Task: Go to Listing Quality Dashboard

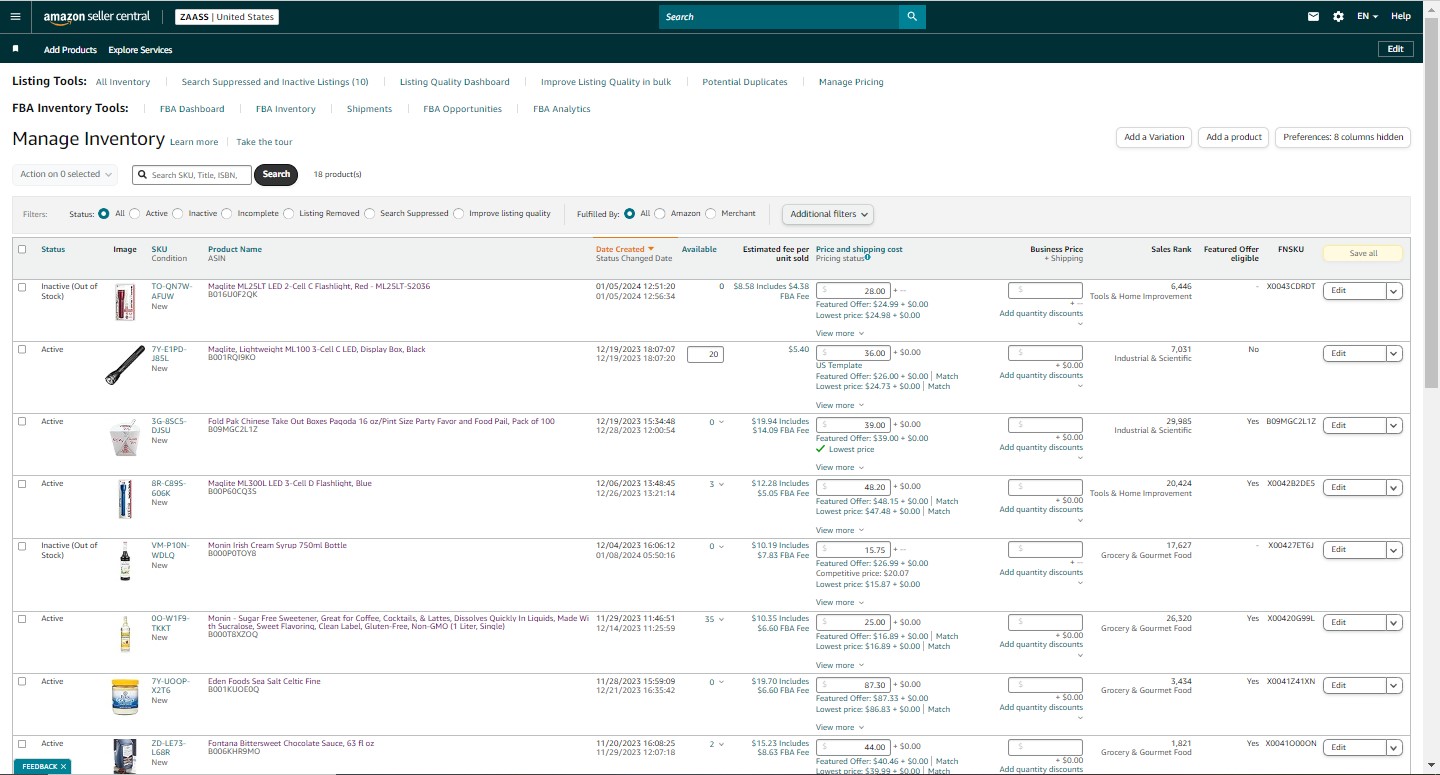Action: 455,82
